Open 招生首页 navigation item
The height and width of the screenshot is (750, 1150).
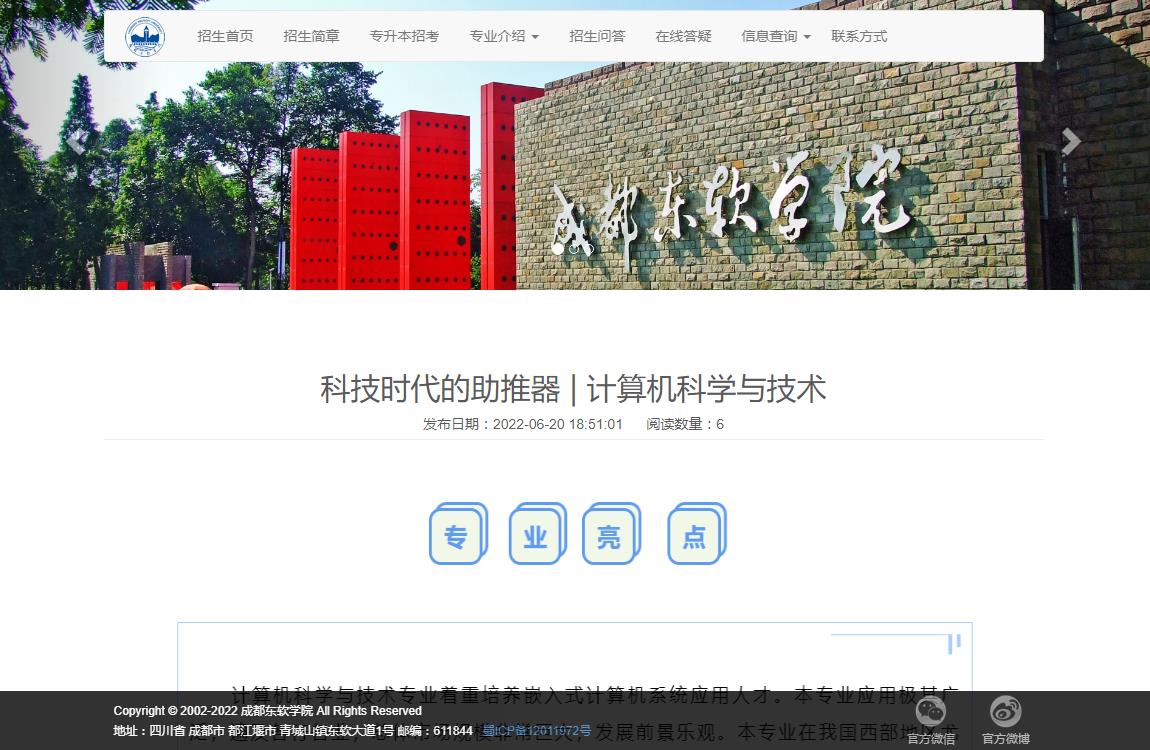(x=225, y=36)
